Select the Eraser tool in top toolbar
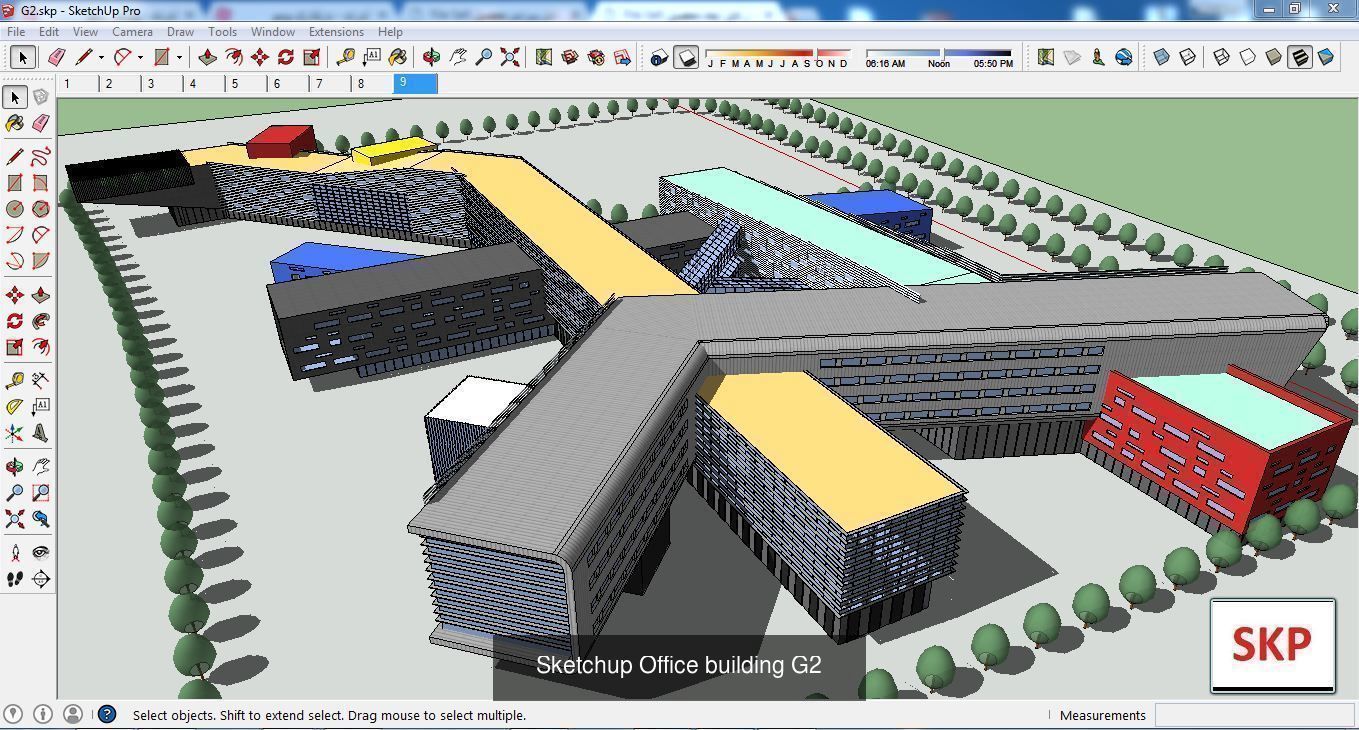The height and width of the screenshot is (730, 1359). click(x=57, y=58)
